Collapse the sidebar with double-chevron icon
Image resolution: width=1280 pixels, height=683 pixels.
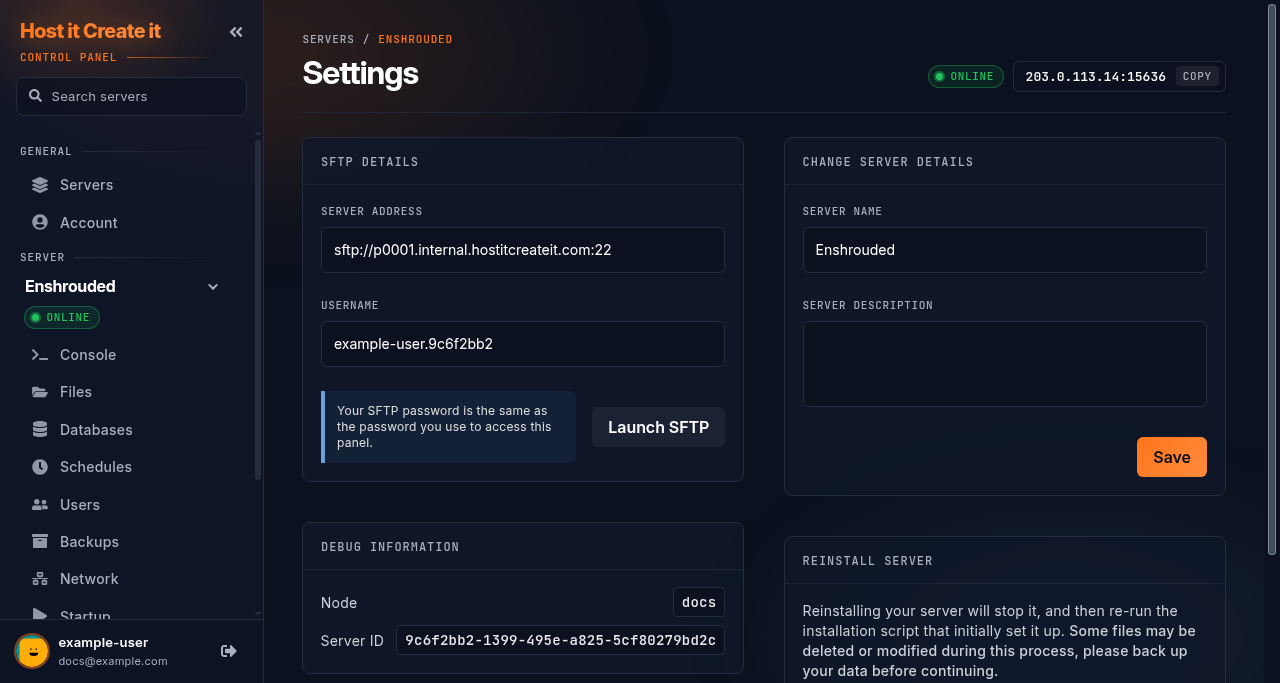pyautogui.click(x=236, y=32)
